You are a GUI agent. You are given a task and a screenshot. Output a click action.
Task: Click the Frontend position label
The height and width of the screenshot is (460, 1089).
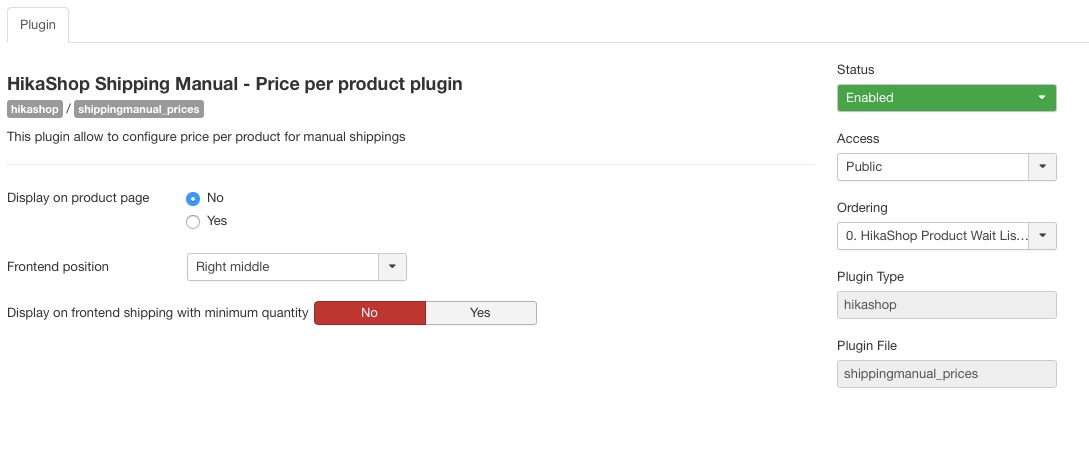click(58, 267)
